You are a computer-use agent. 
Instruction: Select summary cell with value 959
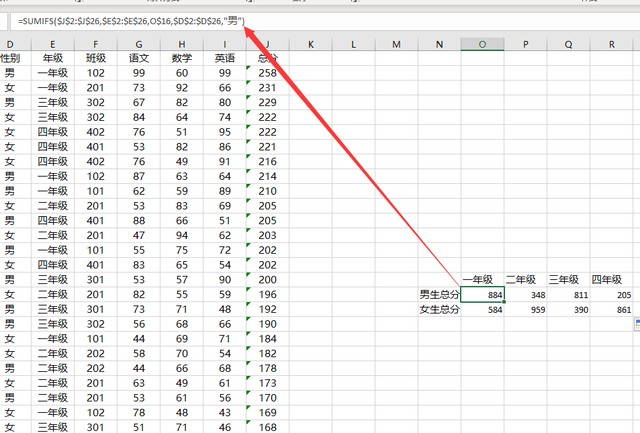click(x=525, y=309)
